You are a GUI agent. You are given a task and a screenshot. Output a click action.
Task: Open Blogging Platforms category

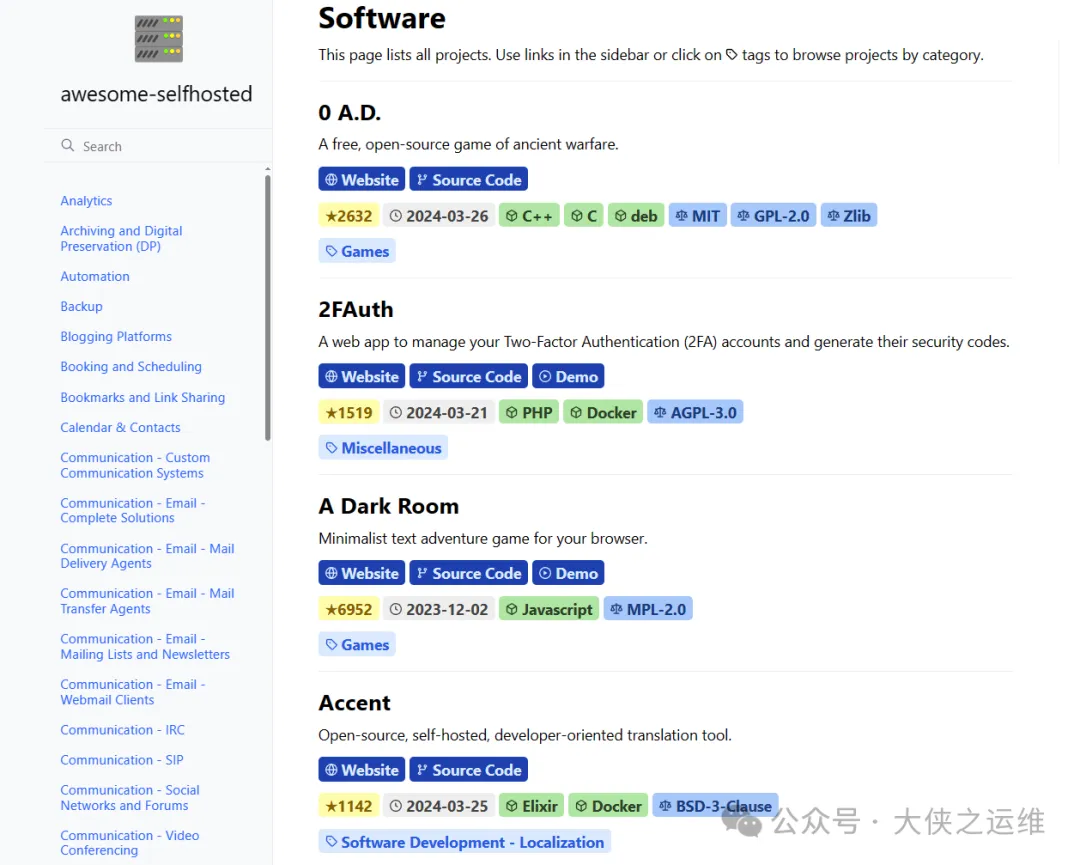116,336
